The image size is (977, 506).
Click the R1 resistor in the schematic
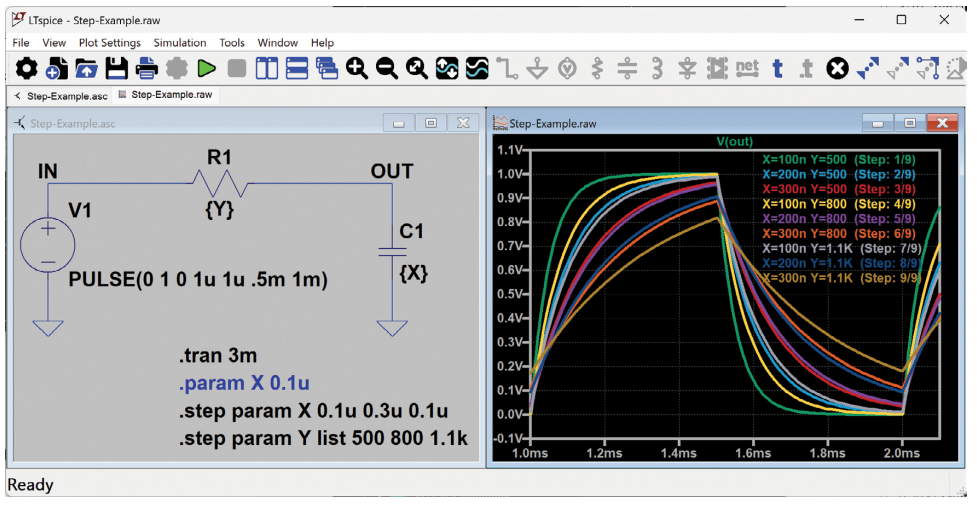click(220, 183)
